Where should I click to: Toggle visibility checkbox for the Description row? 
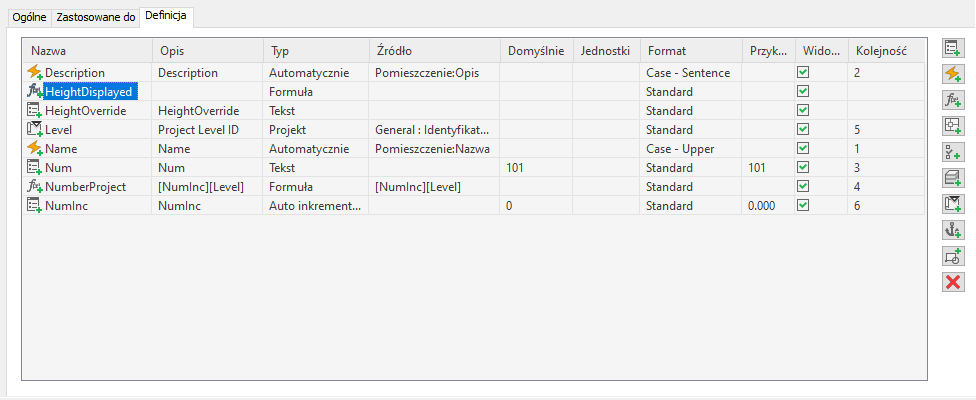click(802, 73)
